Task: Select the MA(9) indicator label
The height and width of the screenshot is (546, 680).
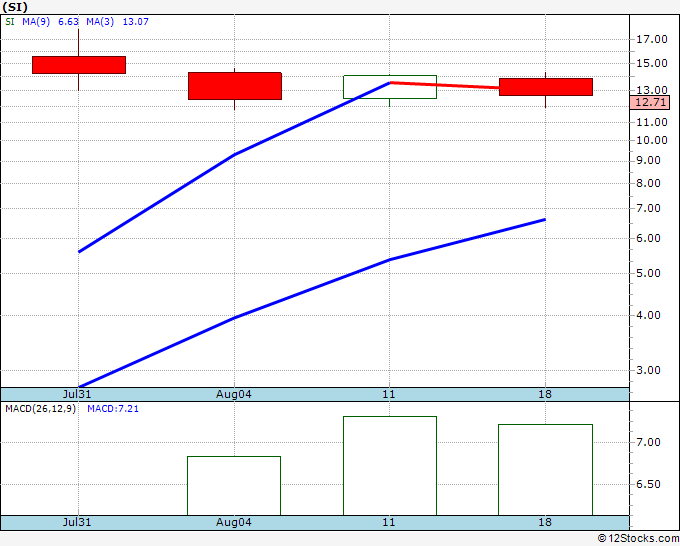Action: [x=36, y=22]
